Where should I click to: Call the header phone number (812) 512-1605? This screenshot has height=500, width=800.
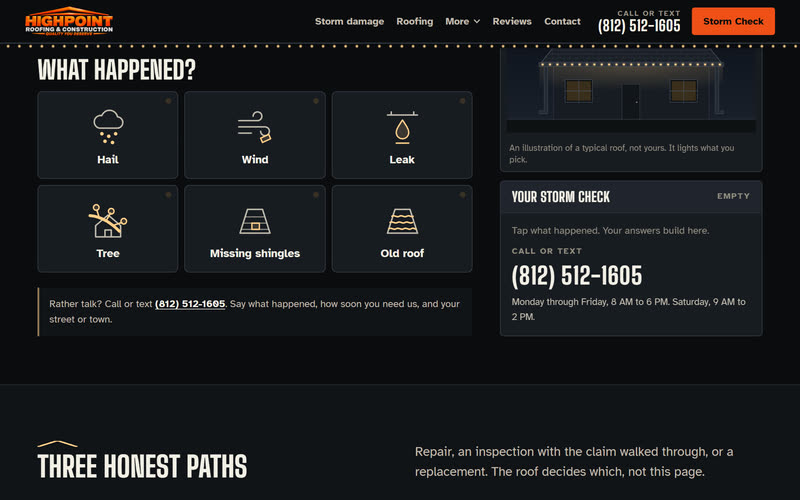point(639,26)
